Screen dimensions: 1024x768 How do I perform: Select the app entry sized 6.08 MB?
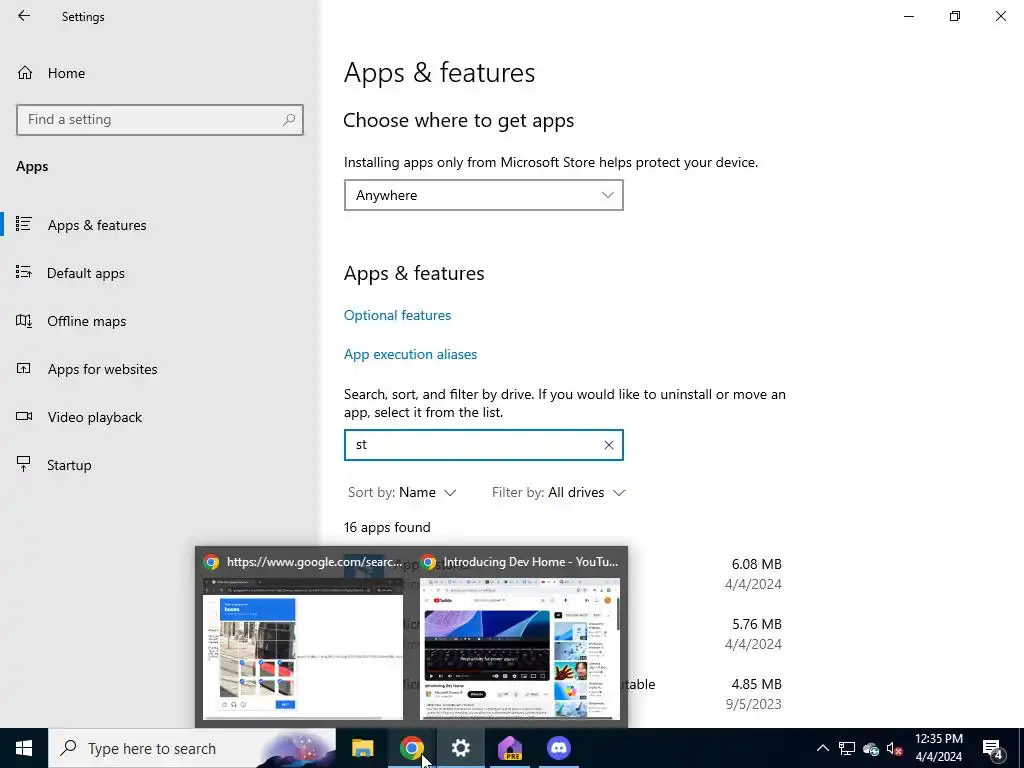pos(563,573)
